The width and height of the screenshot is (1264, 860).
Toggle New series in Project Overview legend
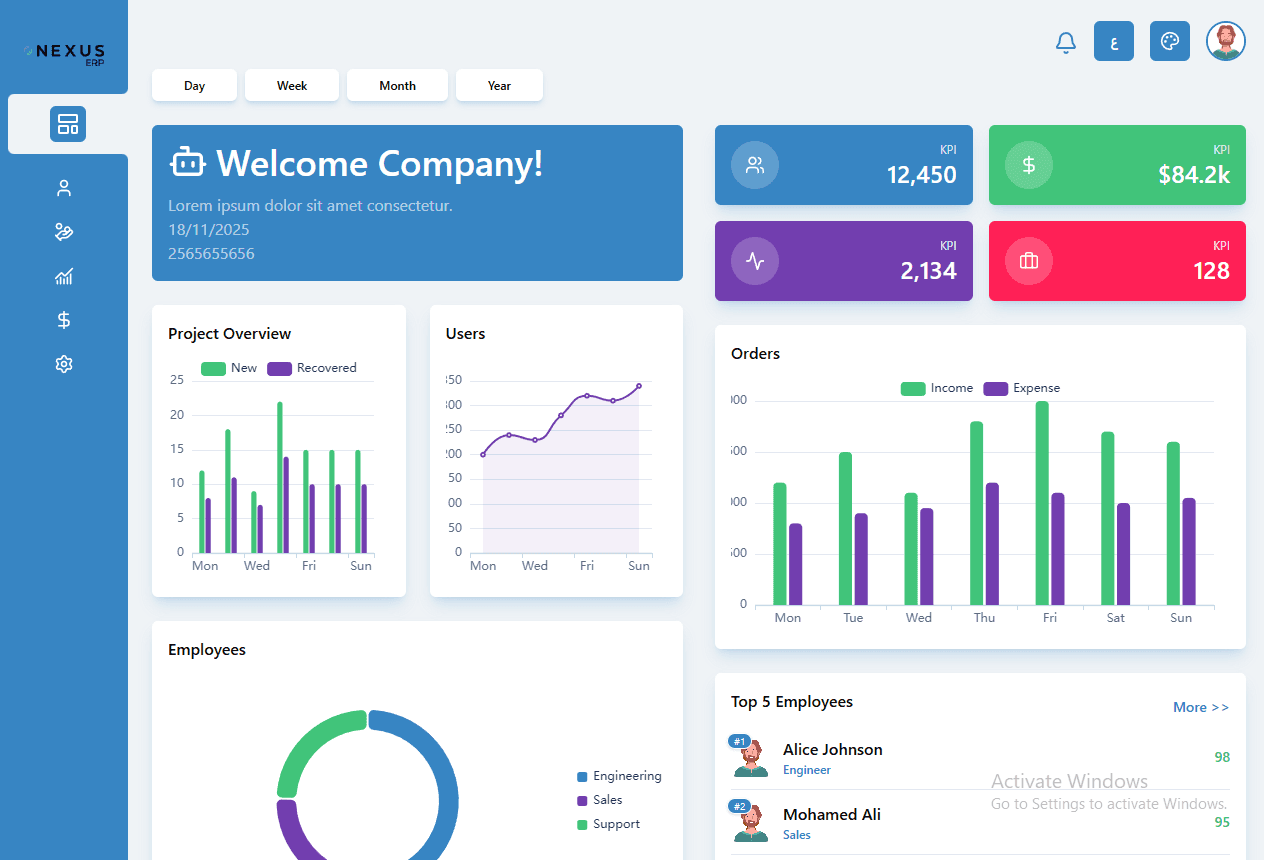click(x=229, y=368)
